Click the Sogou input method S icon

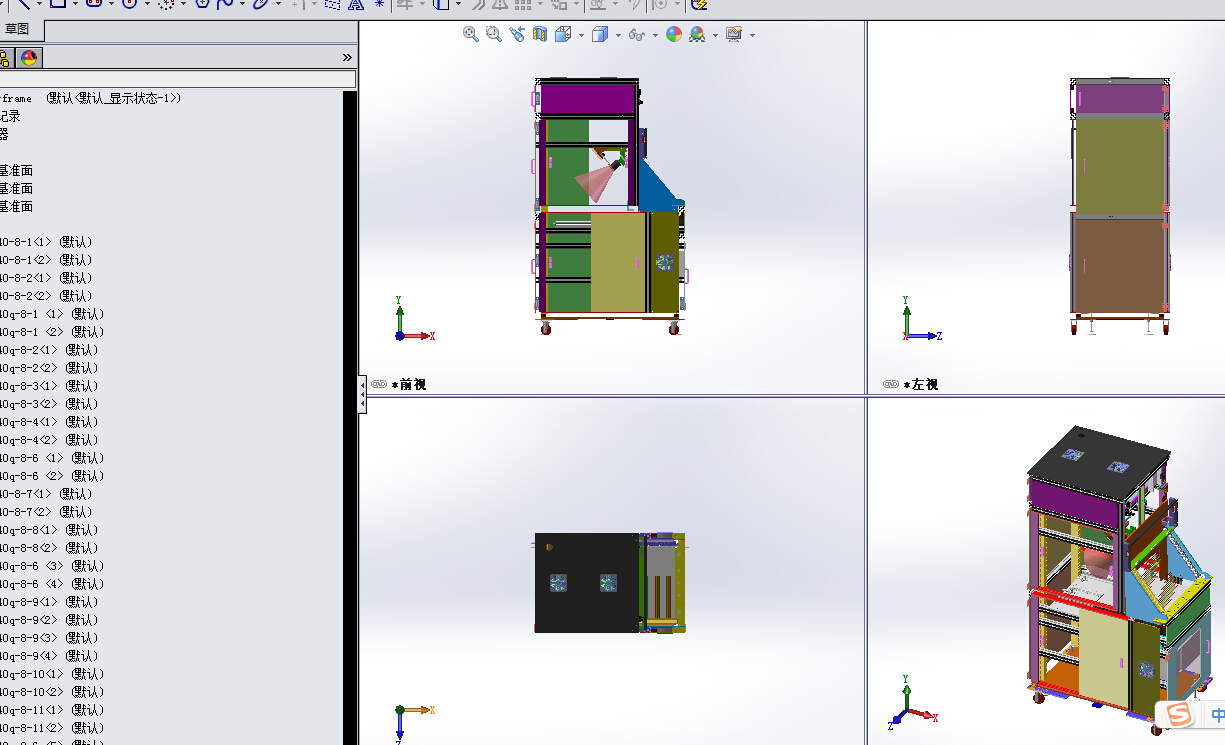1180,715
